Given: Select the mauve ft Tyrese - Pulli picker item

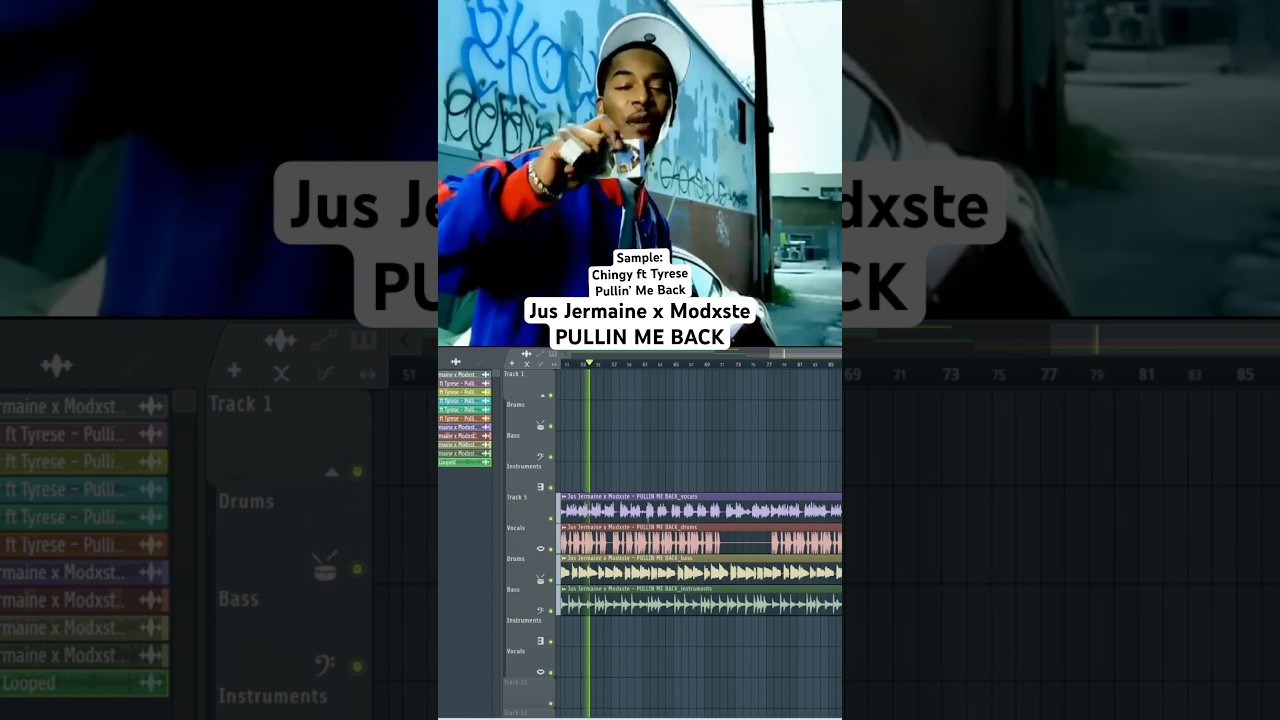Looking at the screenshot, I should click(x=464, y=384).
